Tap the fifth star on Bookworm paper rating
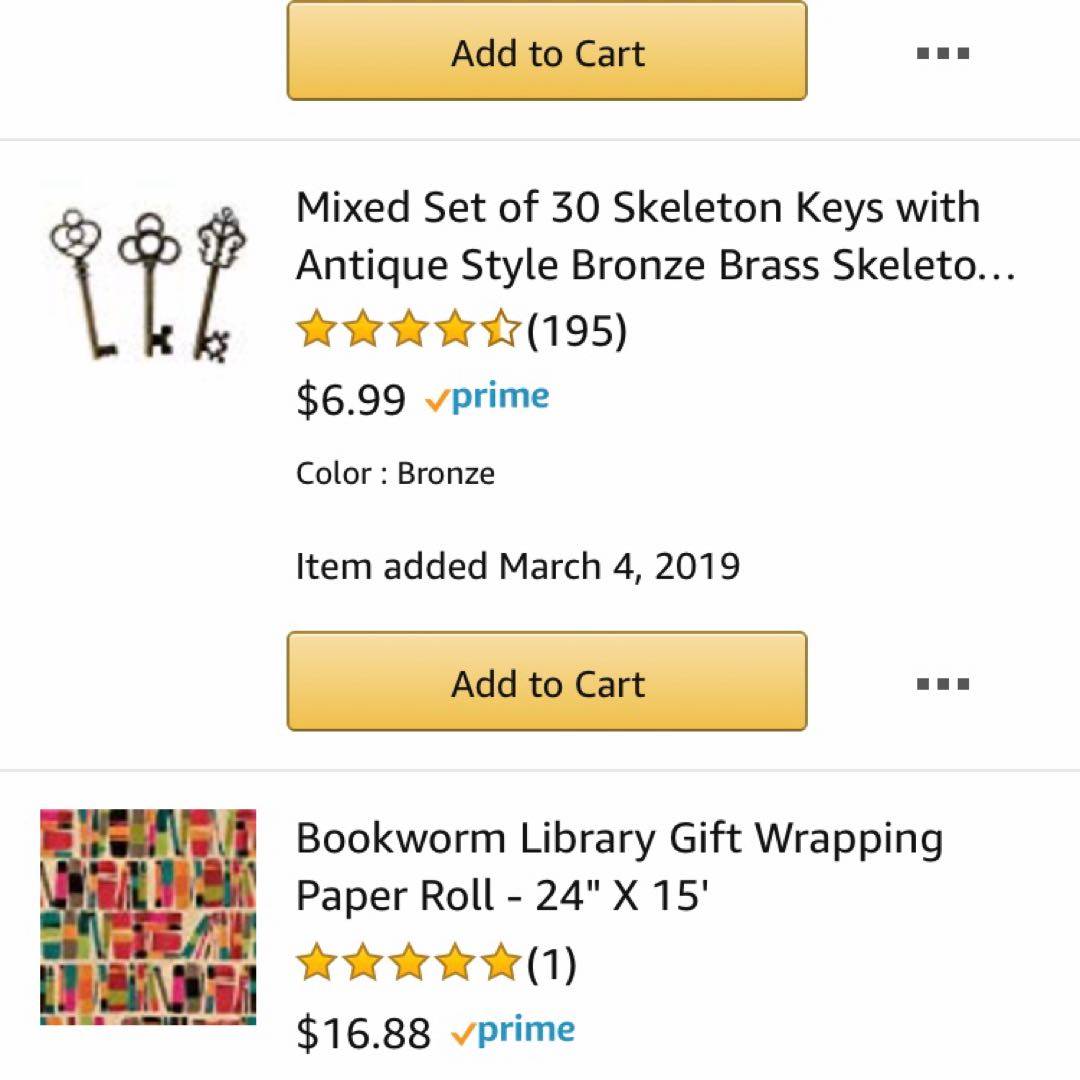Image resolution: width=1080 pixels, height=1080 pixels. tap(502, 964)
